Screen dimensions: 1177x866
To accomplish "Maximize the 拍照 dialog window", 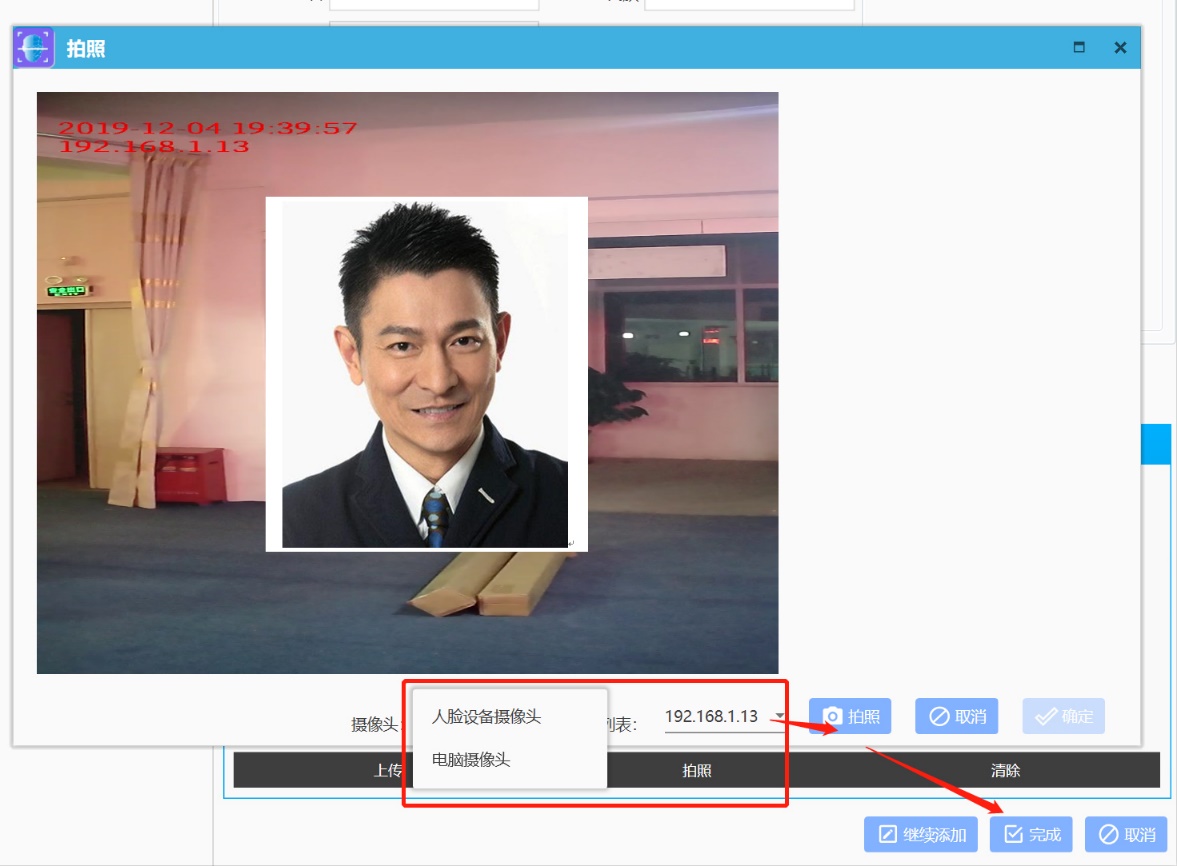I will [1079, 47].
